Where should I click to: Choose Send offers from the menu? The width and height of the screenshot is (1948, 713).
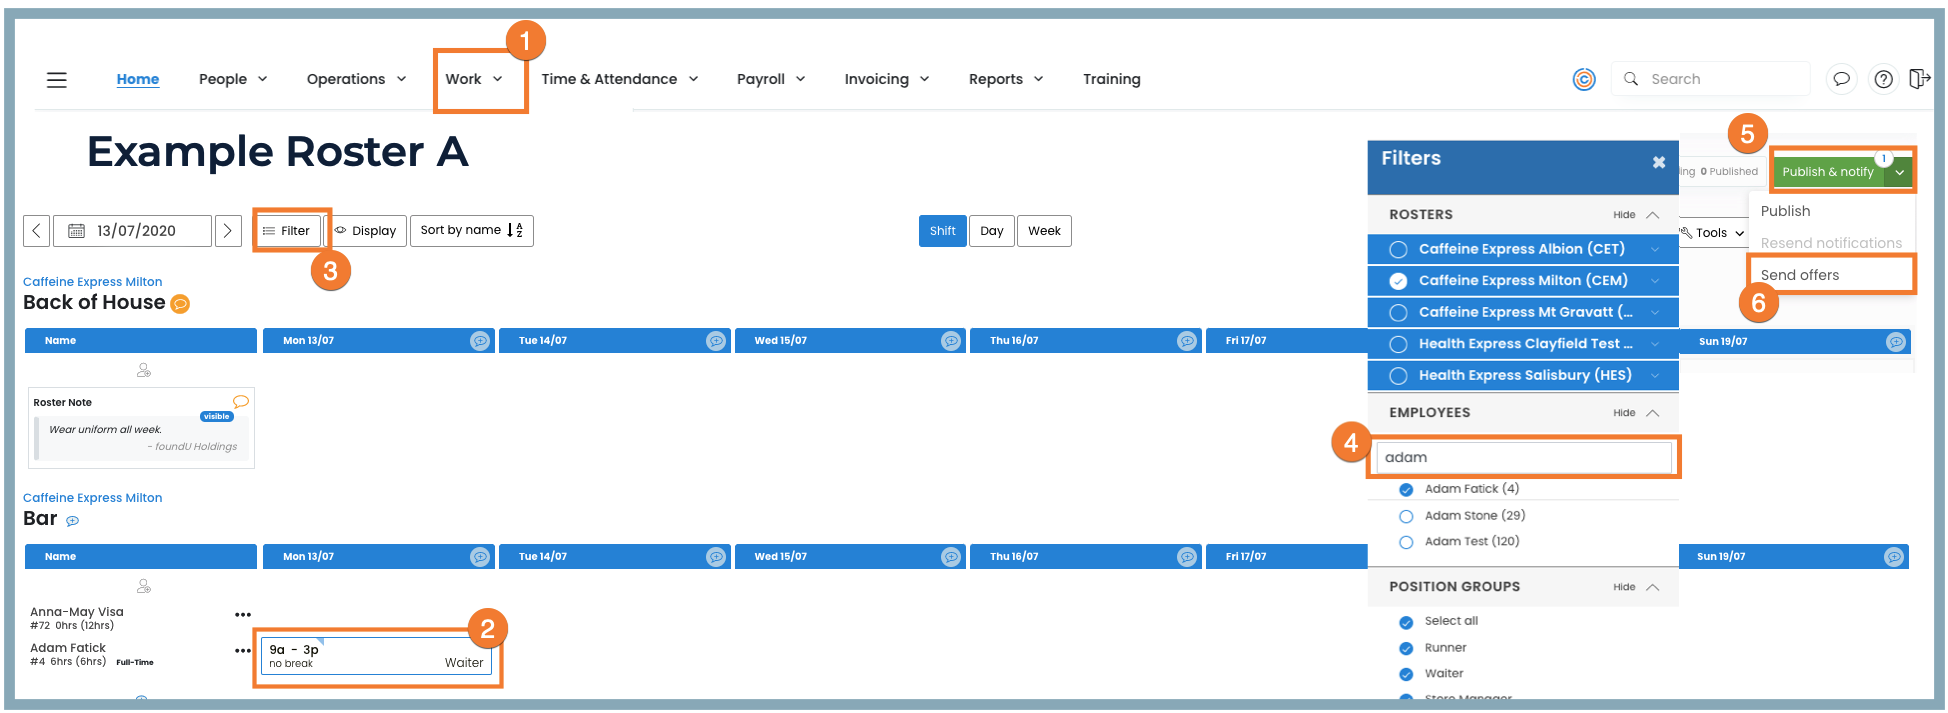(x=1799, y=275)
